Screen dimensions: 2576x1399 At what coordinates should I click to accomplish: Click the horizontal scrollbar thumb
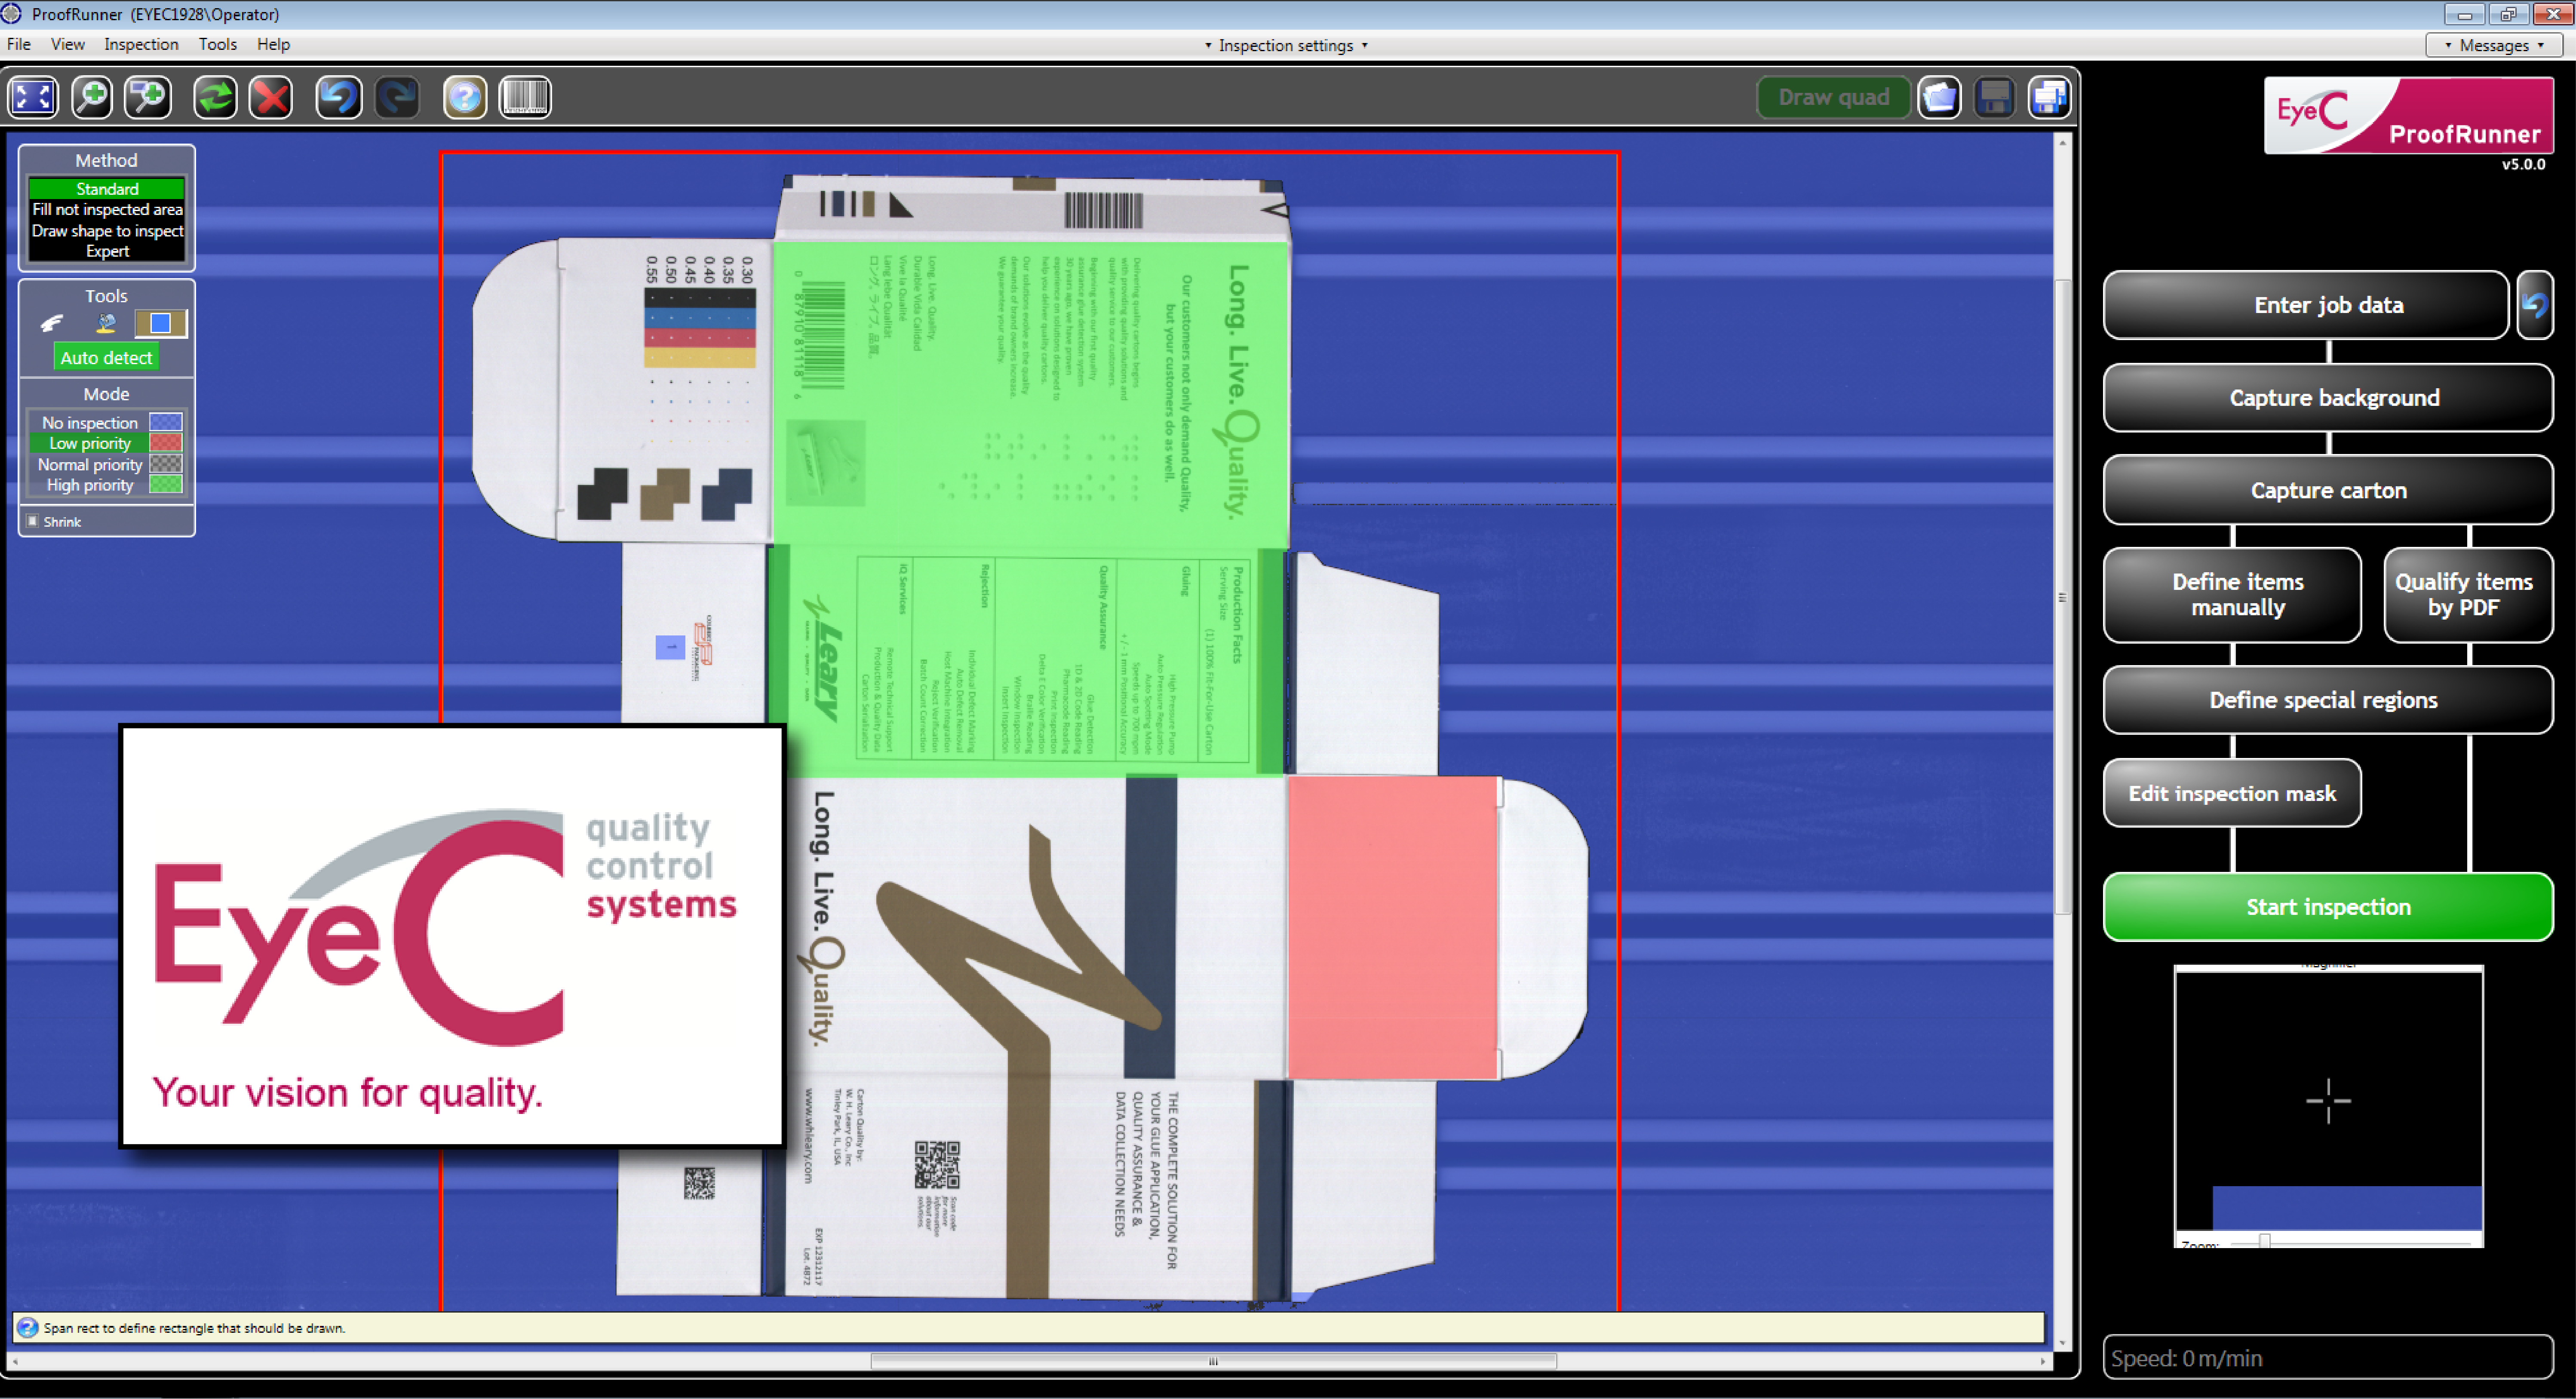(1213, 1361)
